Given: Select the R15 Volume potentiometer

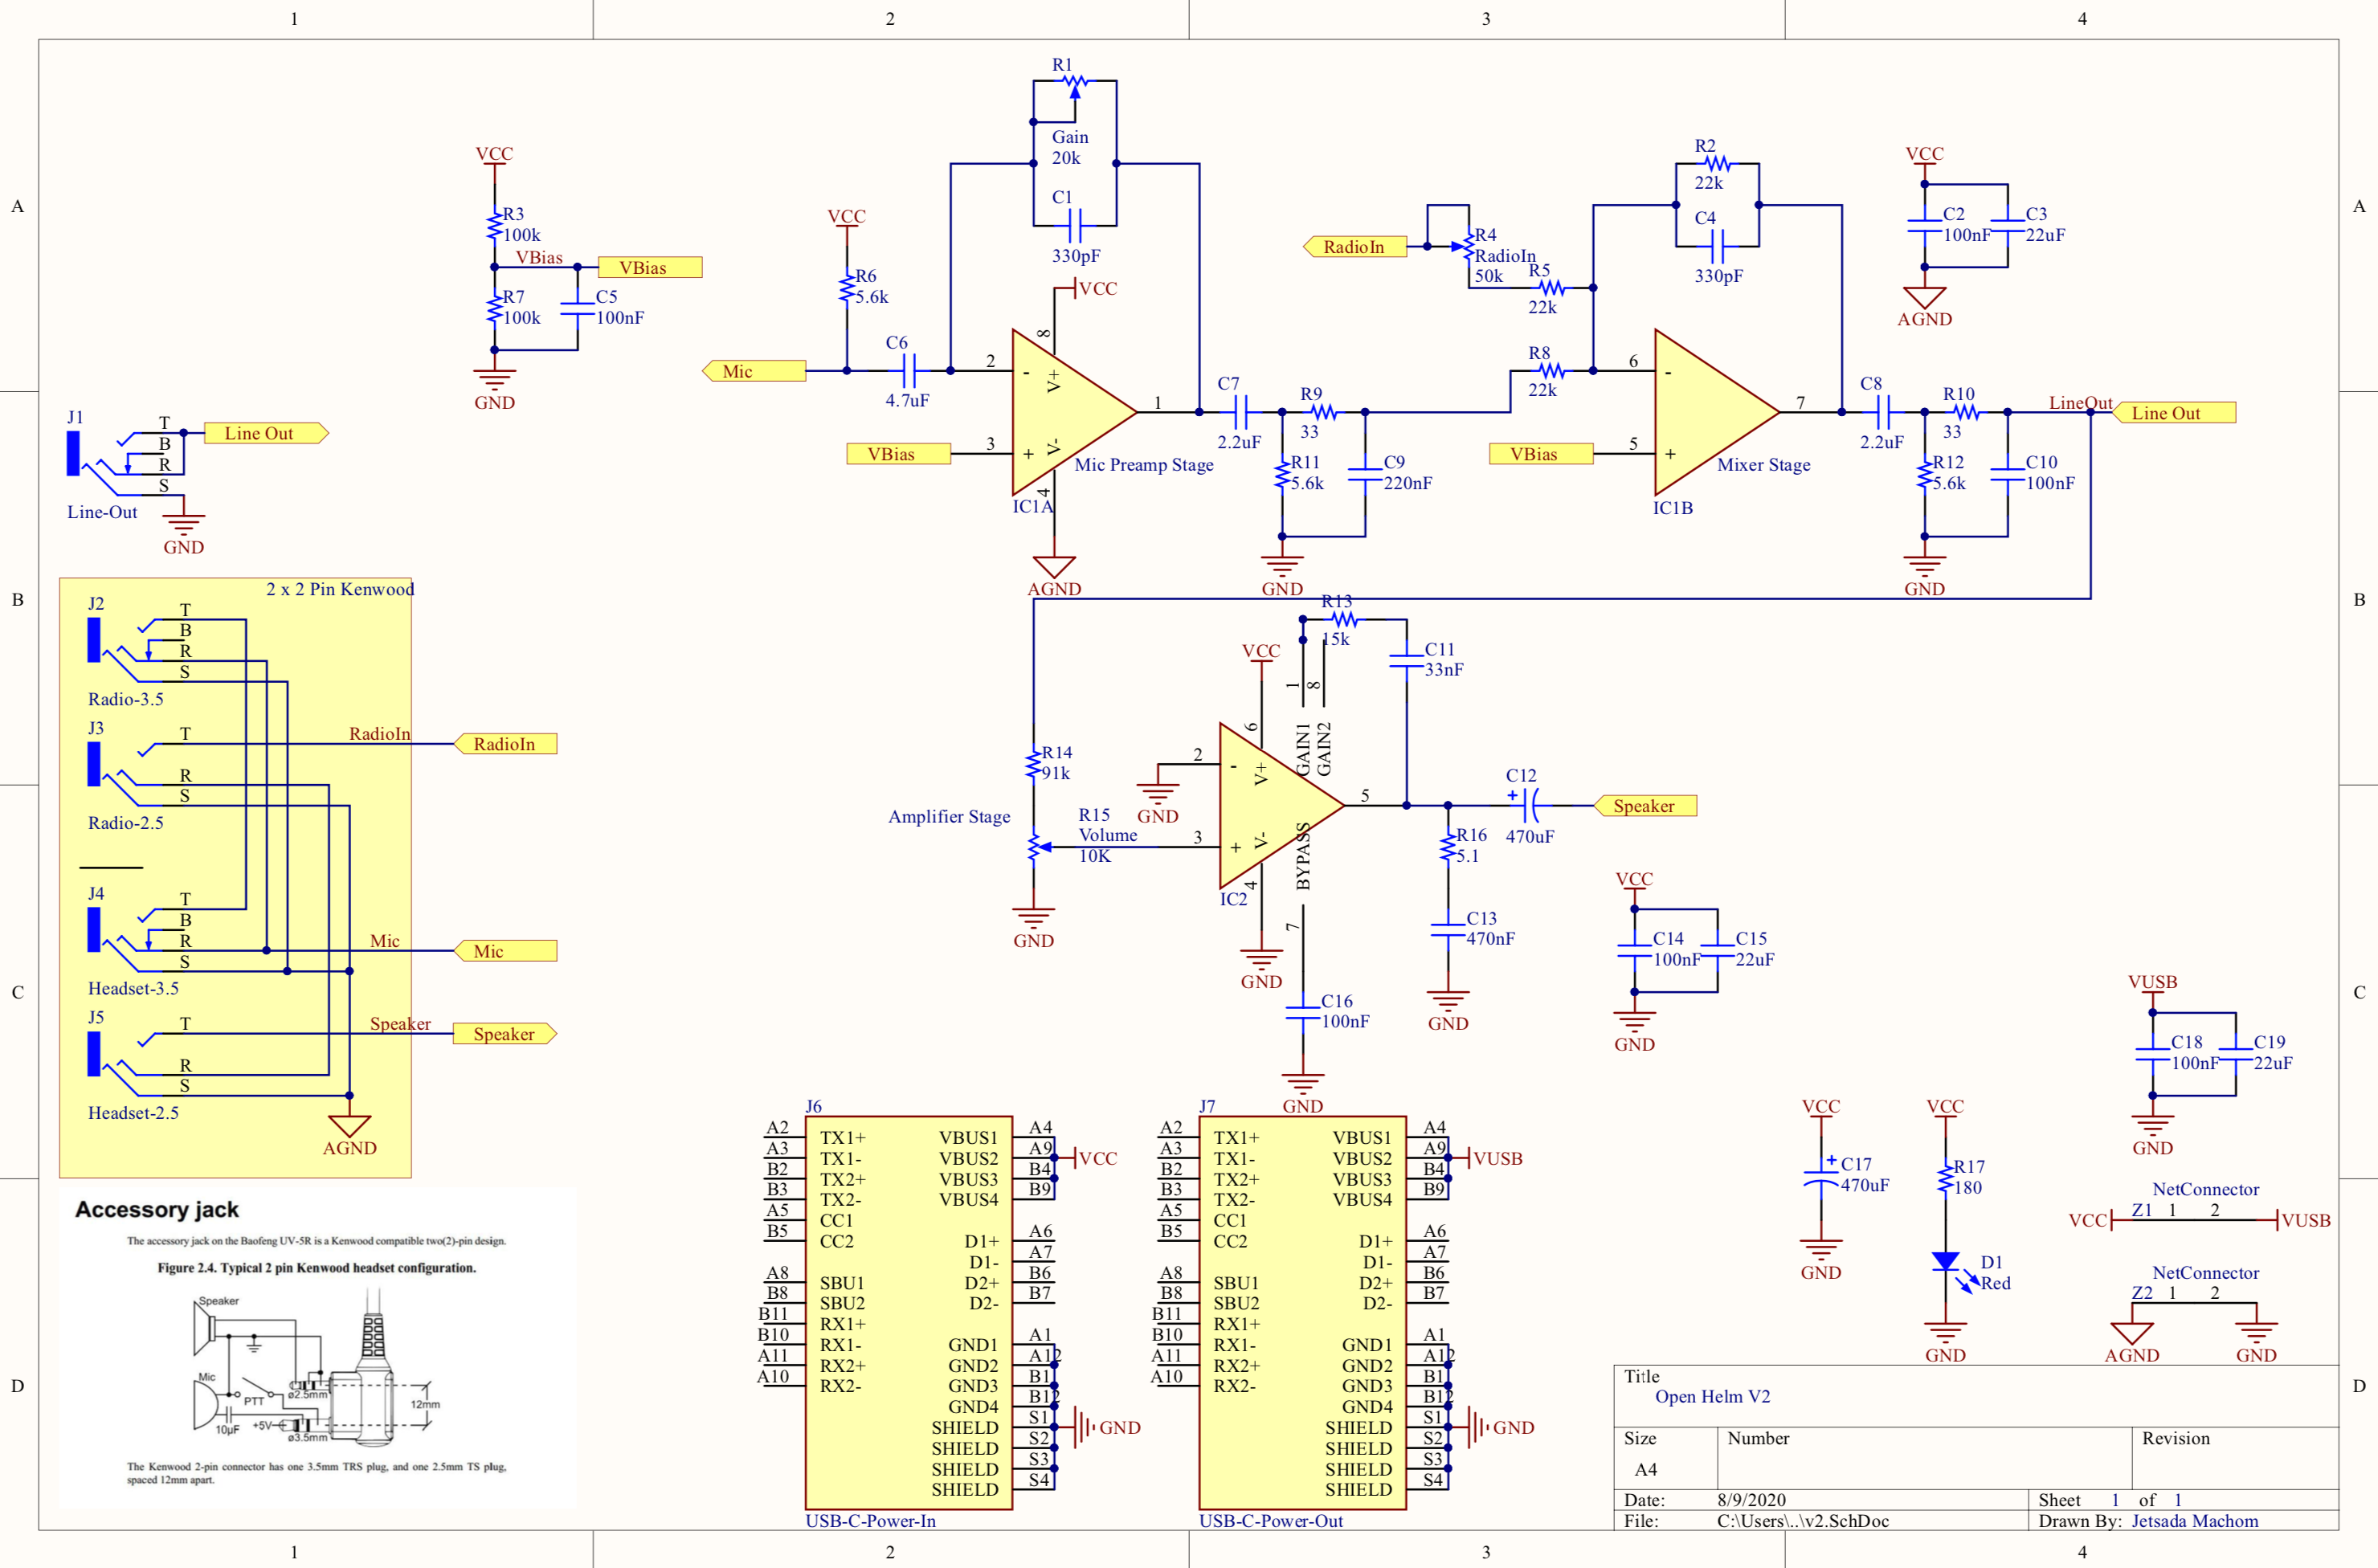Looking at the screenshot, I should tap(1035, 847).
